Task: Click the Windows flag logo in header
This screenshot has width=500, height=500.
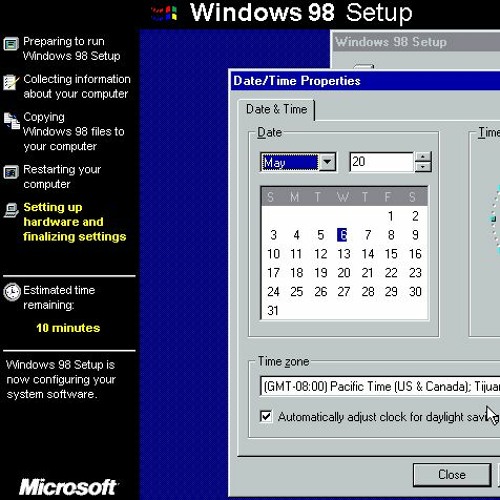Action: [x=164, y=14]
